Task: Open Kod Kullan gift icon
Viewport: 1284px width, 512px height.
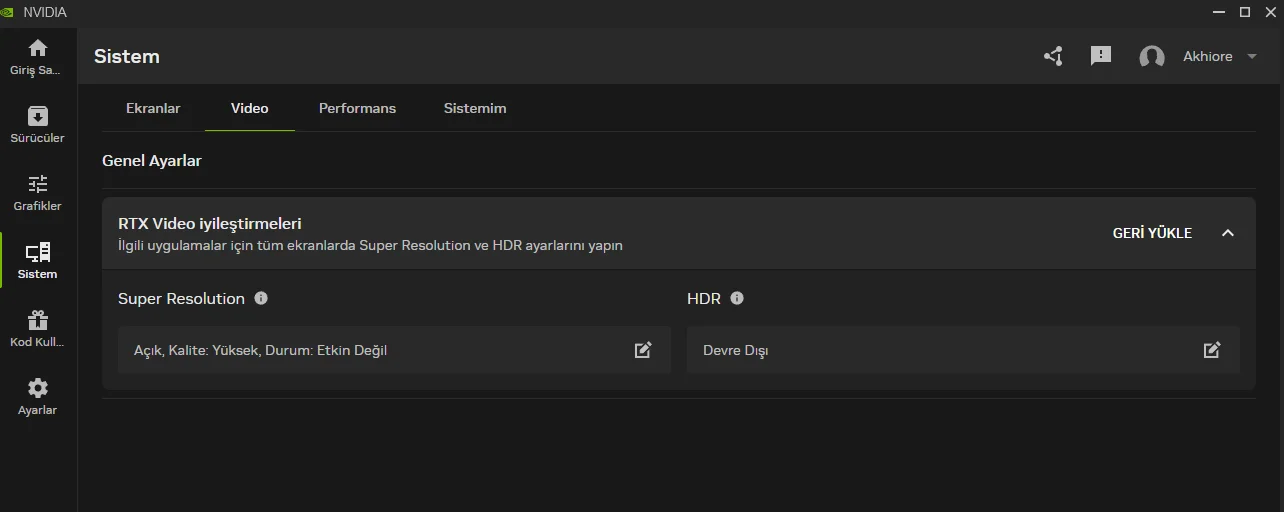Action: [x=38, y=320]
